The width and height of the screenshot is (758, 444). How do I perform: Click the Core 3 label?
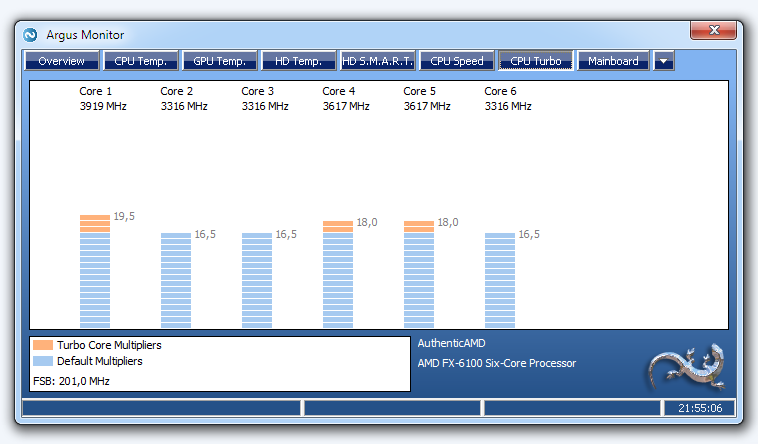[x=258, y=91]
